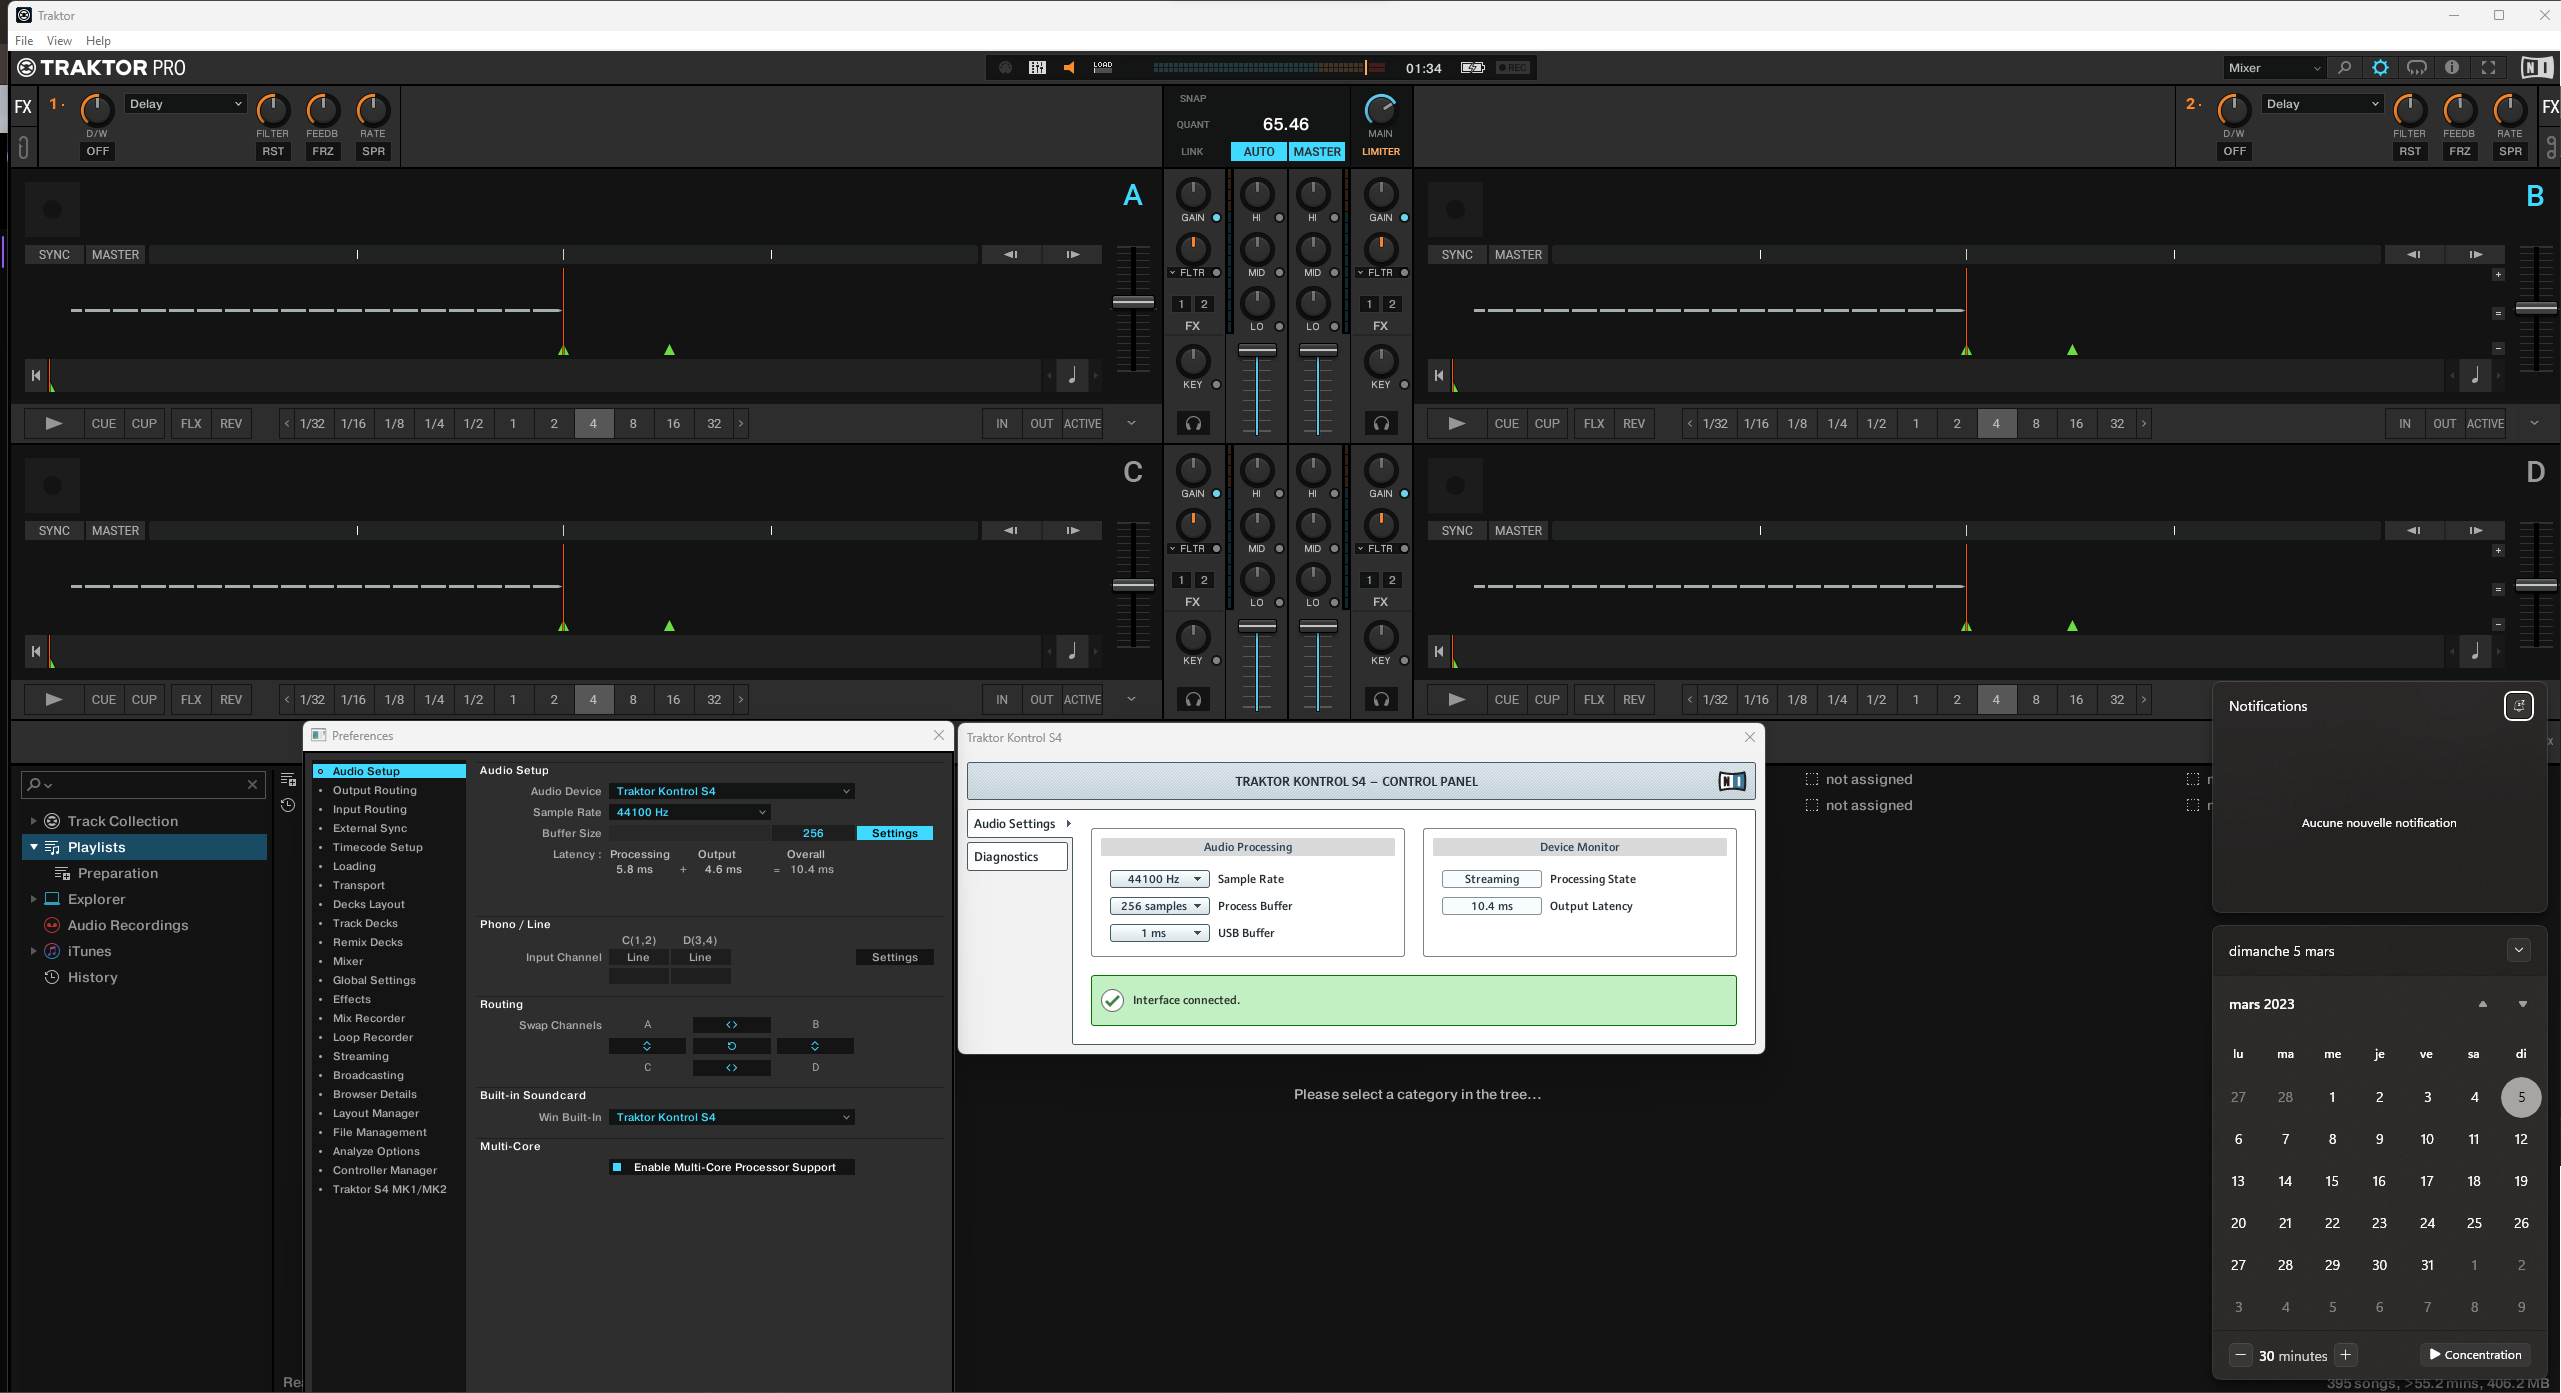Jump to track start on deck A

click(x=36, y=376)
